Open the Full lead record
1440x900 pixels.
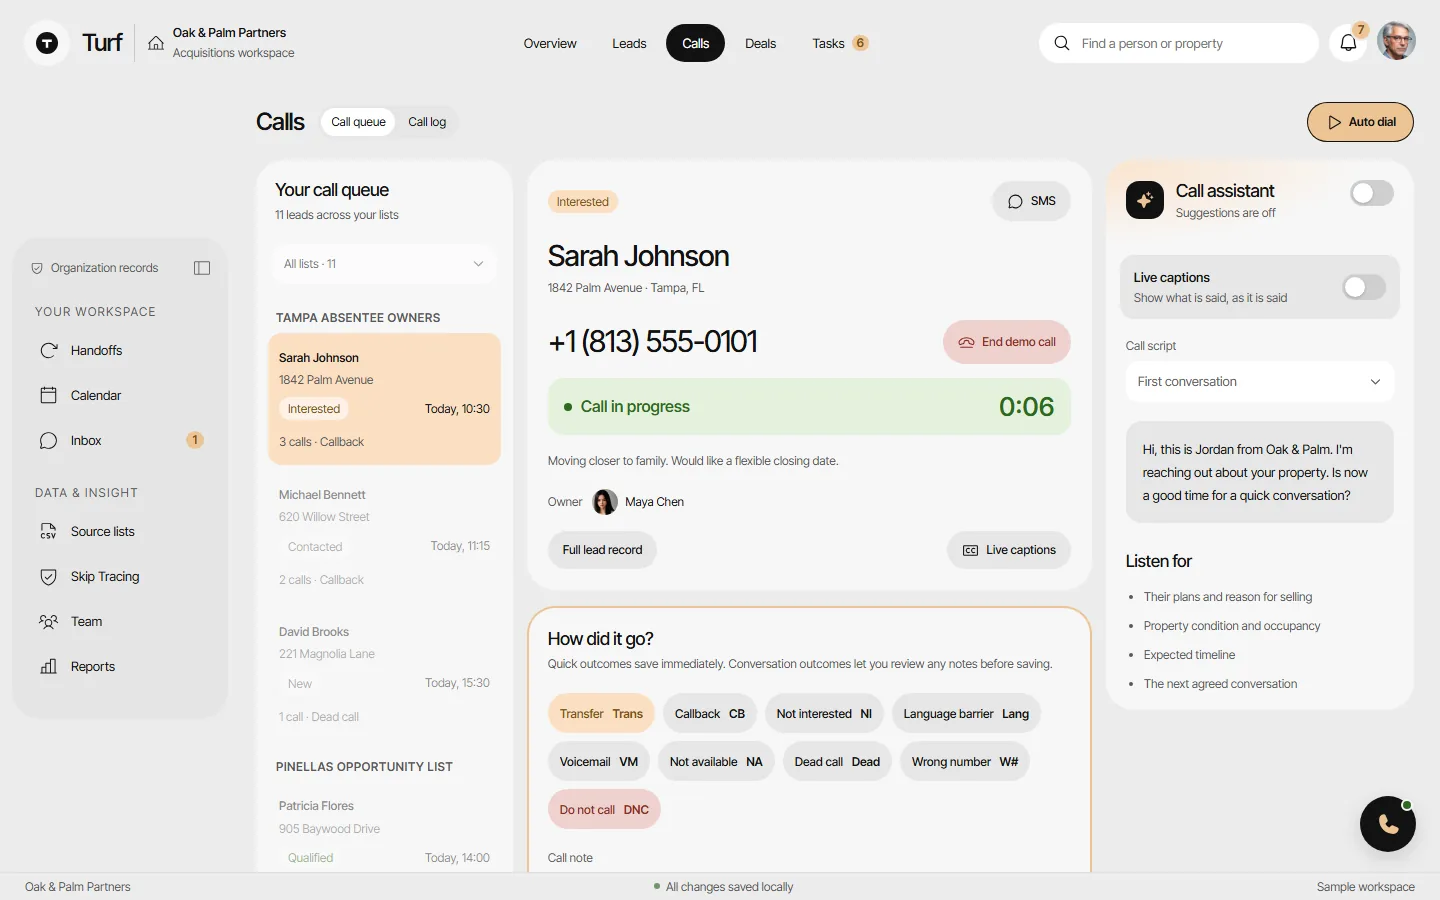coord(602,550)
